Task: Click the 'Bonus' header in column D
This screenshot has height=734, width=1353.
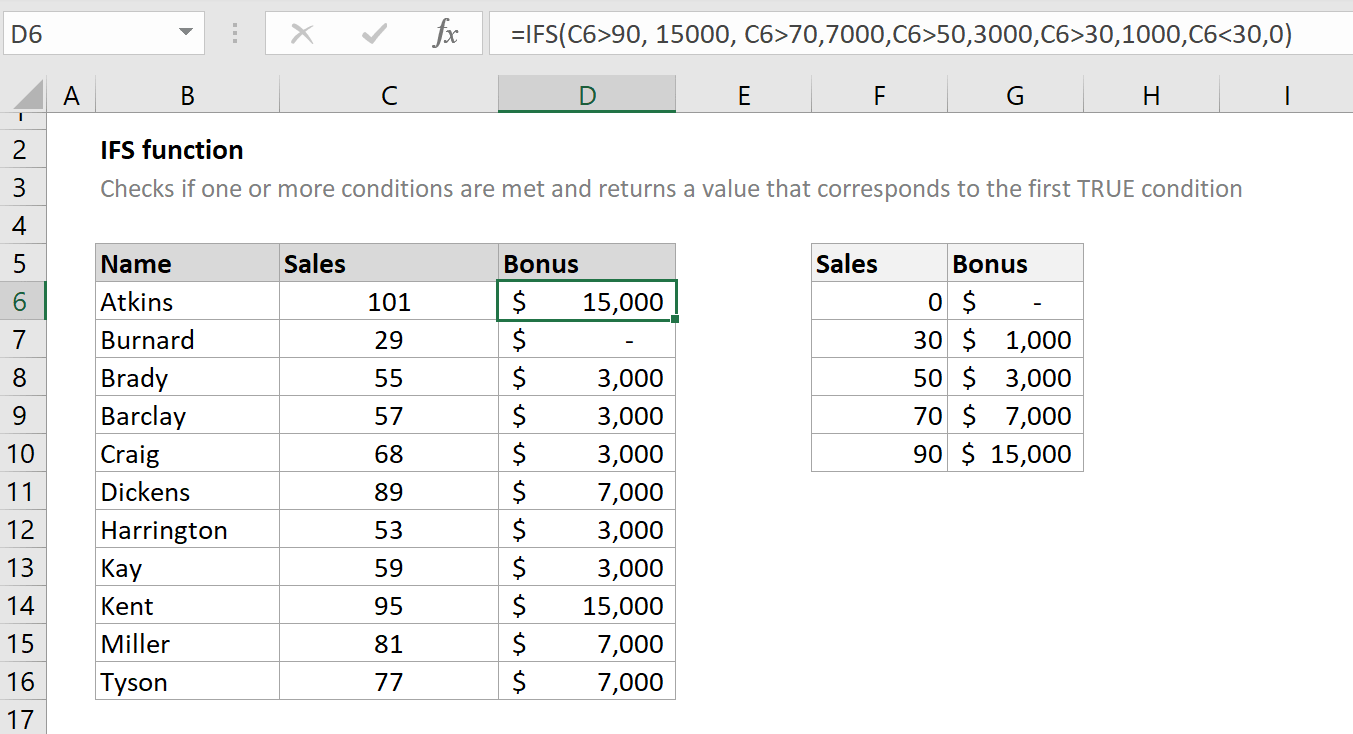Action: tap(587, 264)
